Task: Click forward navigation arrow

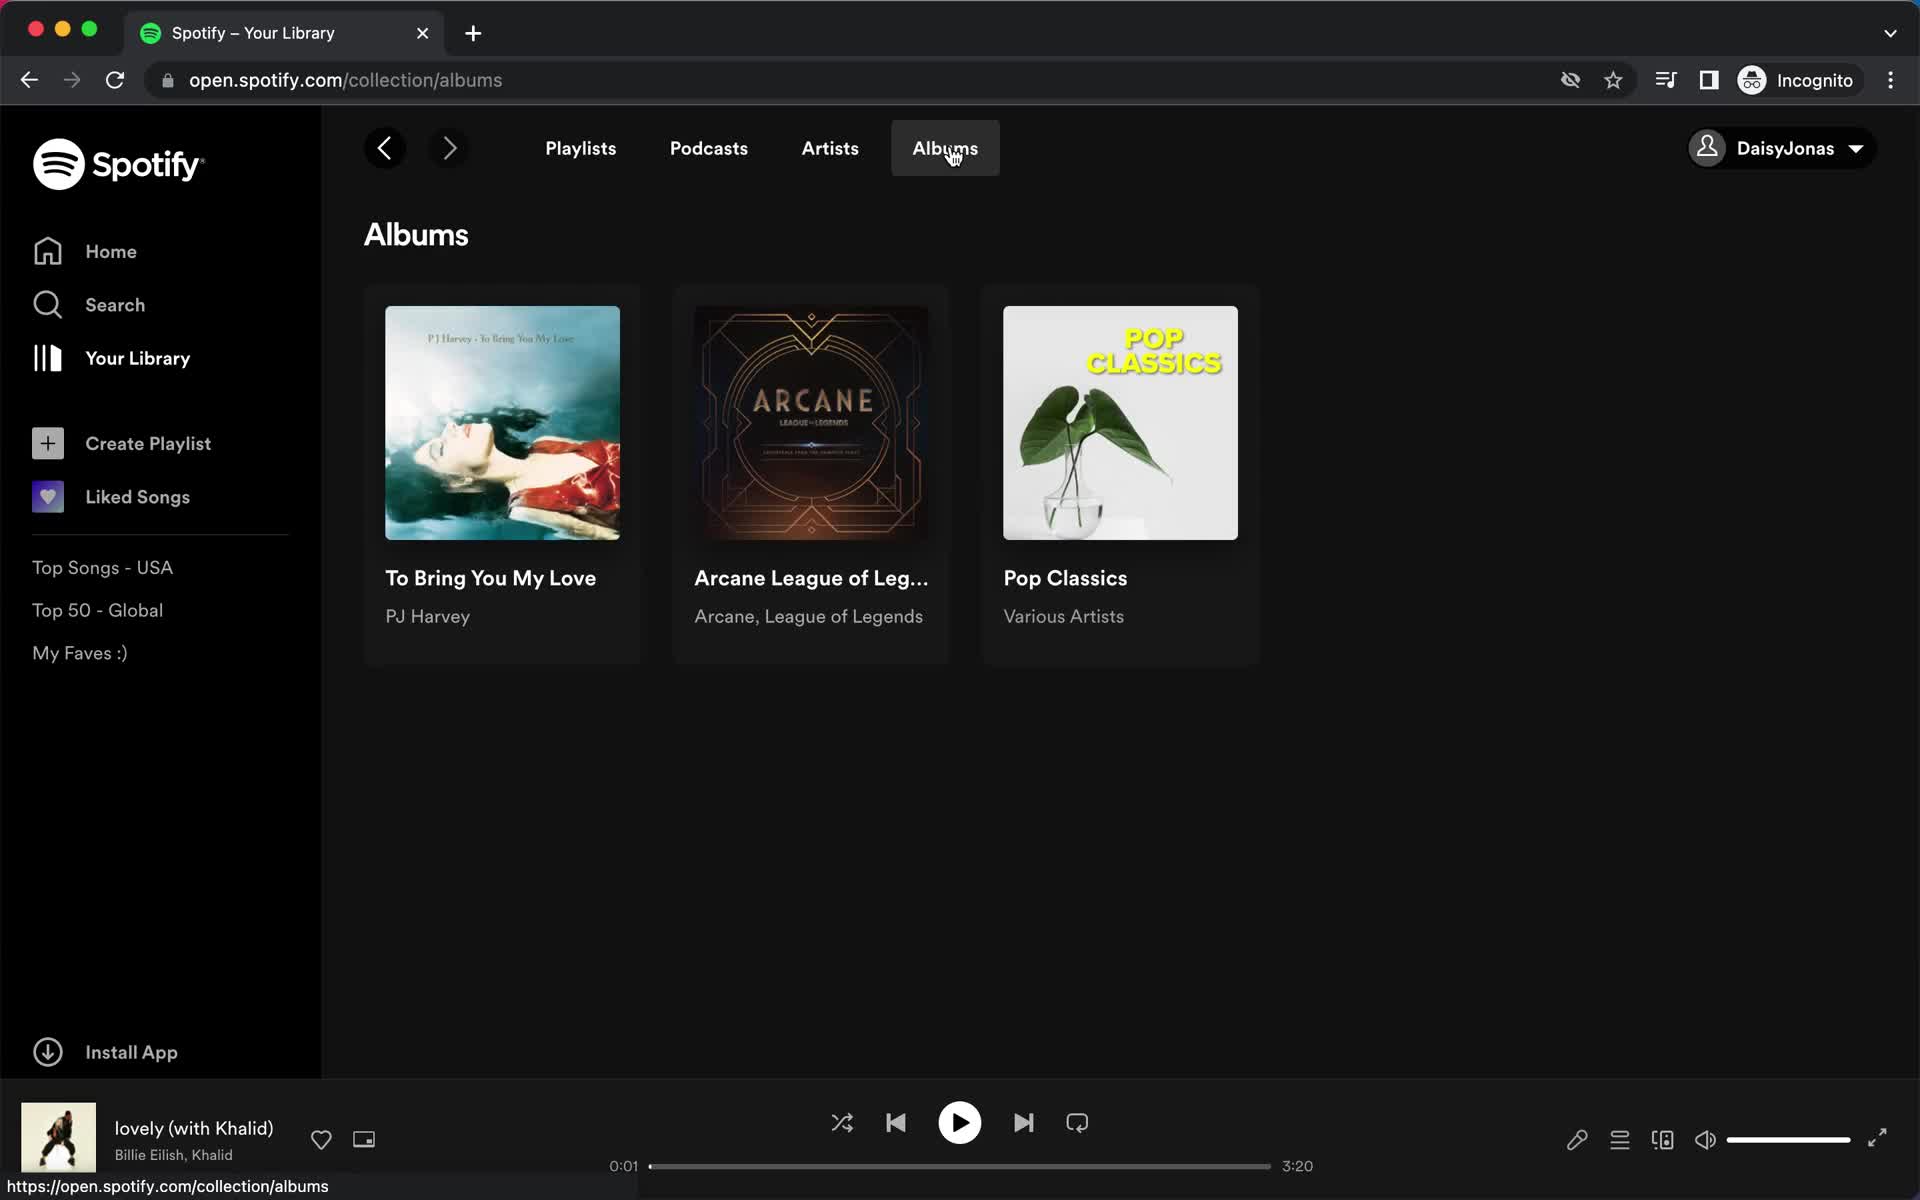Action: click(451, 148)
